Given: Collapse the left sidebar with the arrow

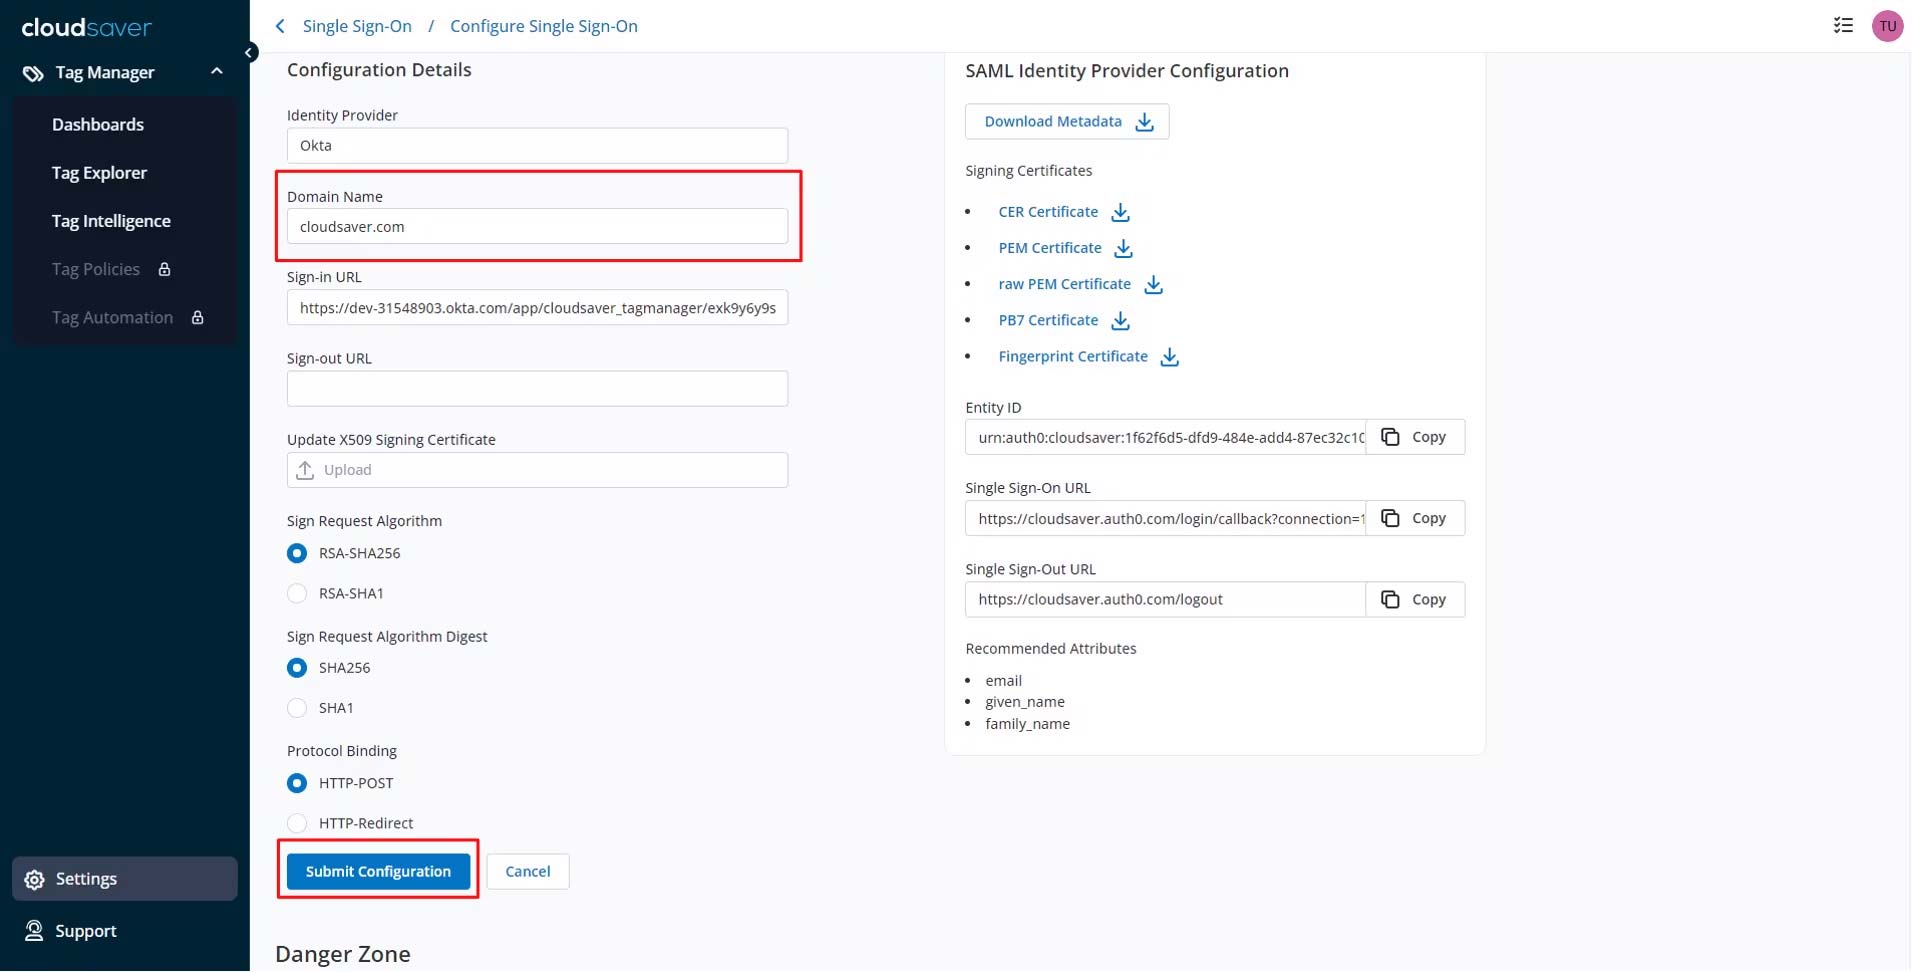Looking at the screenshot, I should point(249,52).
